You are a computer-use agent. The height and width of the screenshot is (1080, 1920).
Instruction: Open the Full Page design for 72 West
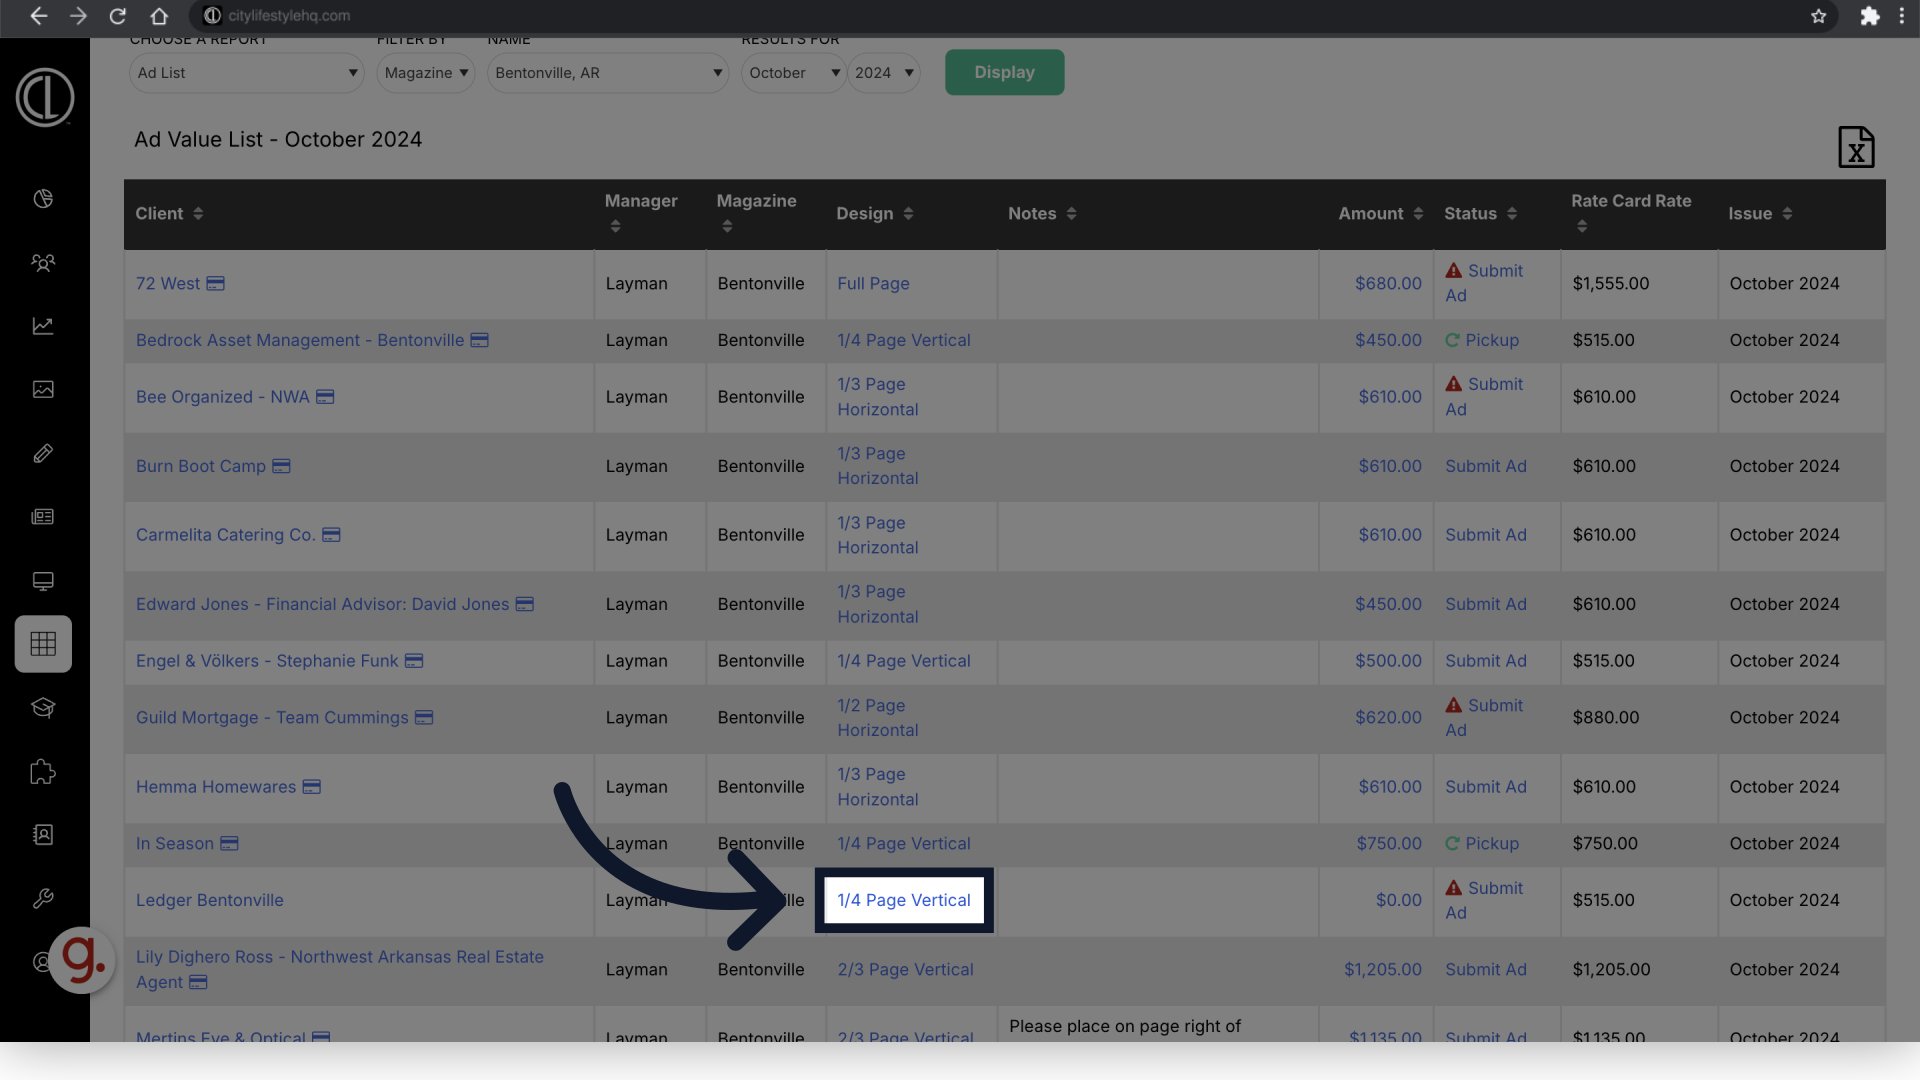[873, 284]
